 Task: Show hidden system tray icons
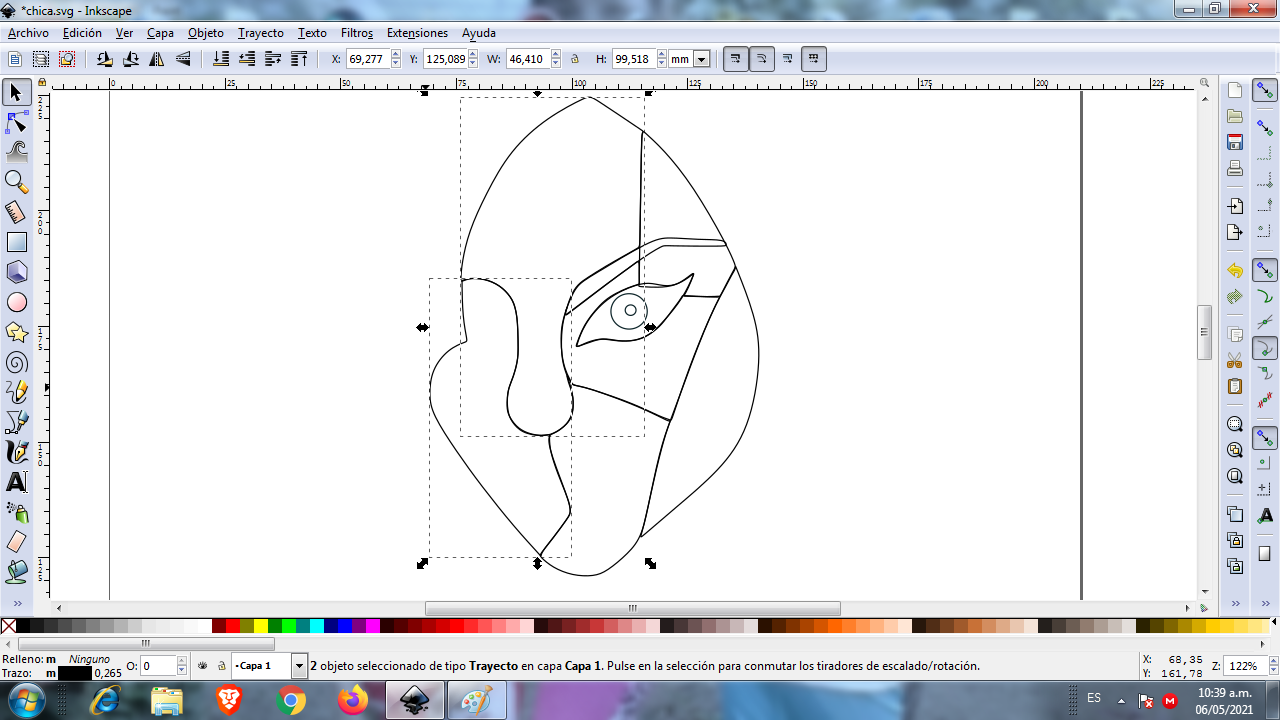(x=1121, y=700)
